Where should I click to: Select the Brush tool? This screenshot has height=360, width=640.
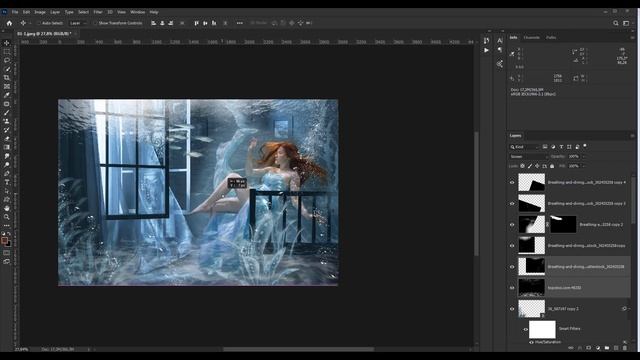point(7,113)
